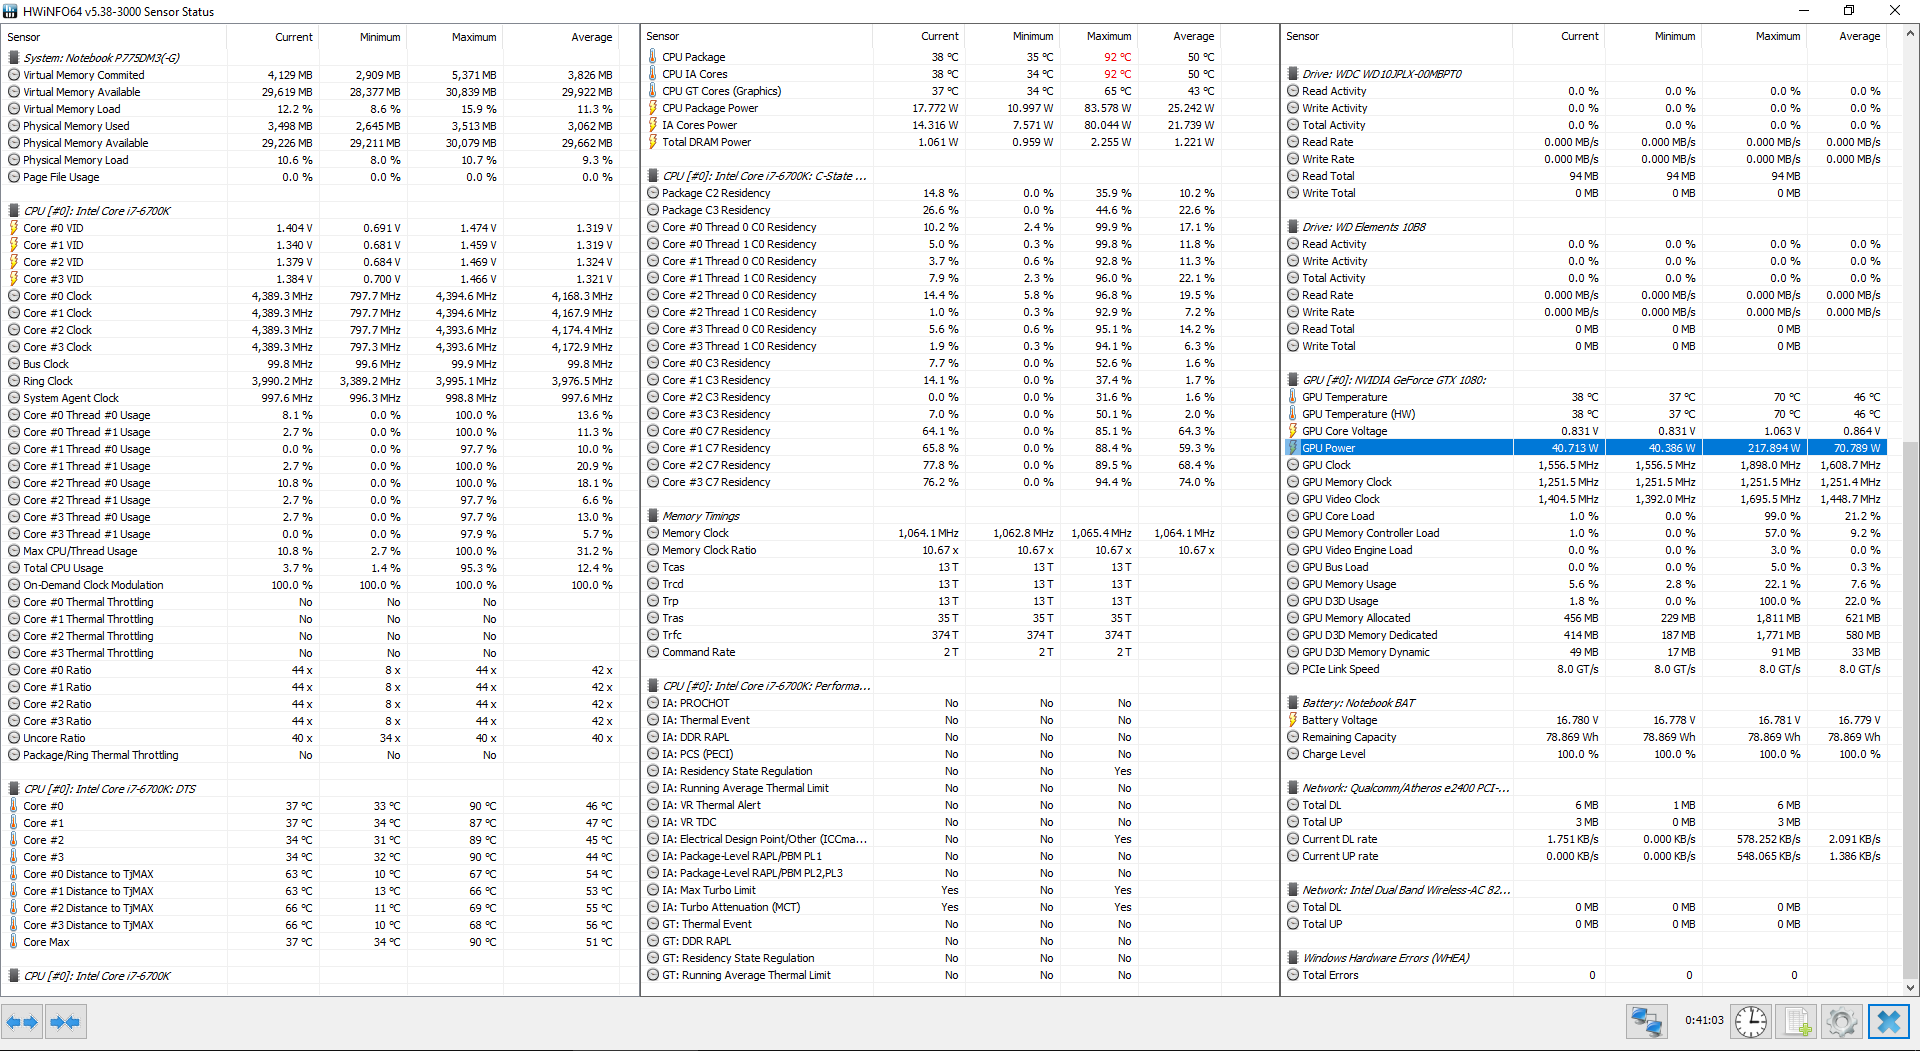The height and width of the screenshot is (1051, 1920).
Task: Select the Virtual Memory Commited row
Action: point(310,75)
